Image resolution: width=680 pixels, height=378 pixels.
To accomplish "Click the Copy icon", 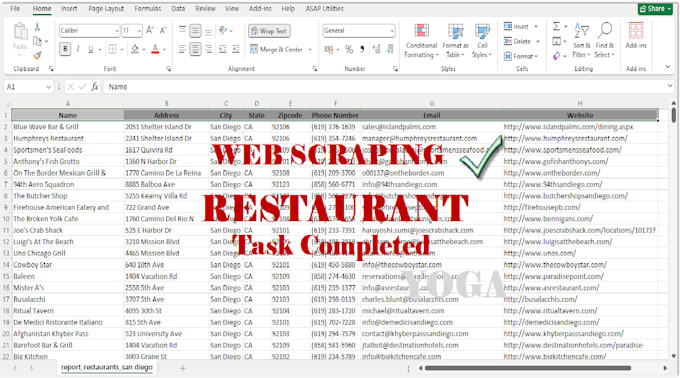I will click(x=38, y=41).
